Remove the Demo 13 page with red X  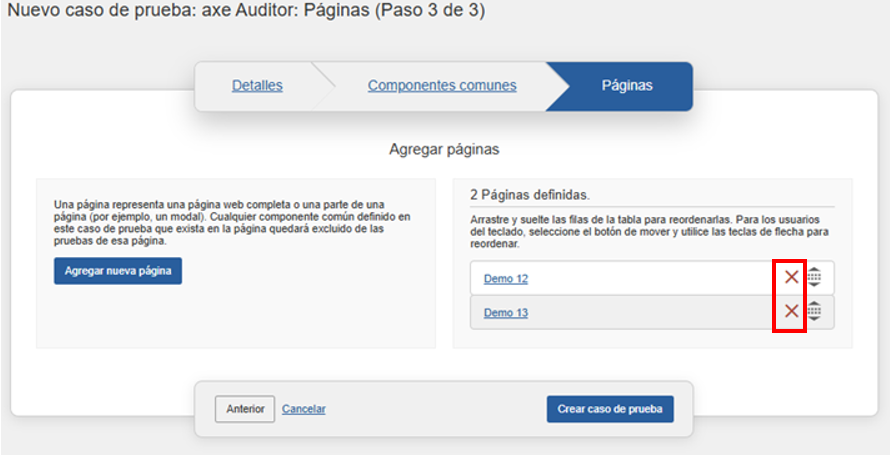[x=791, y=312]
